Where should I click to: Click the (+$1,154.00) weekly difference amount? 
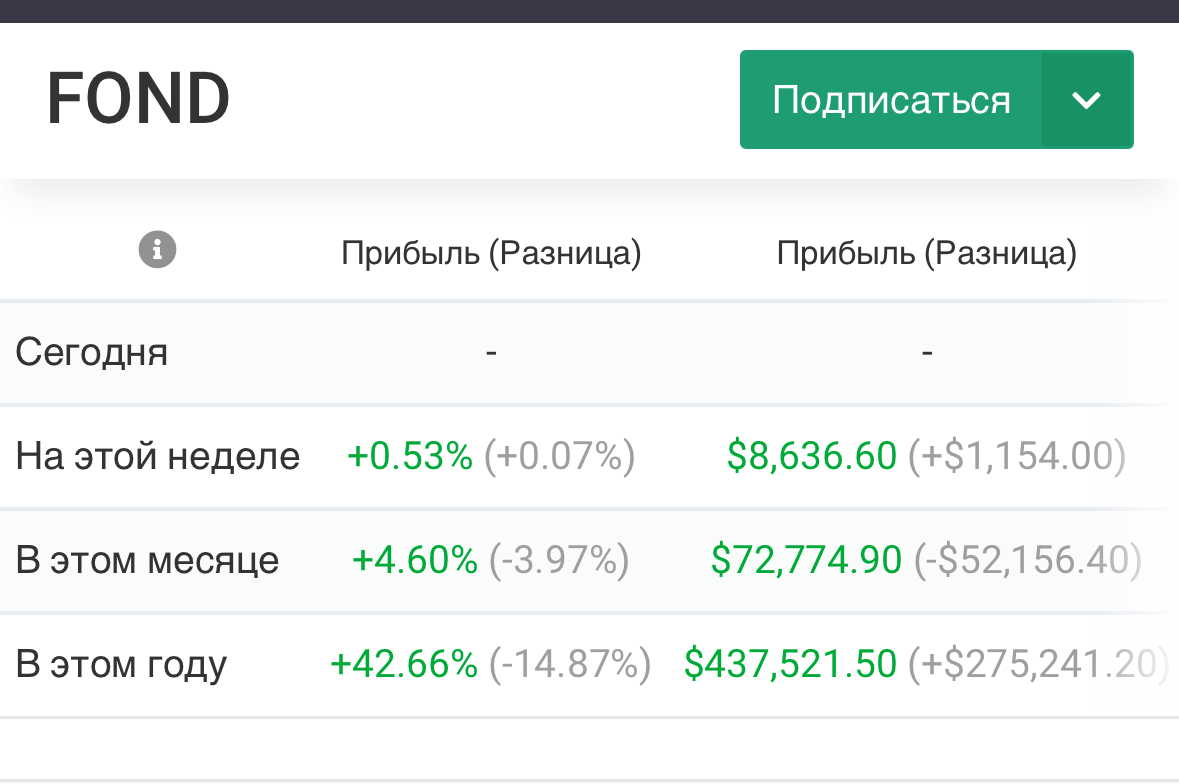click(x=1016, y=456)
